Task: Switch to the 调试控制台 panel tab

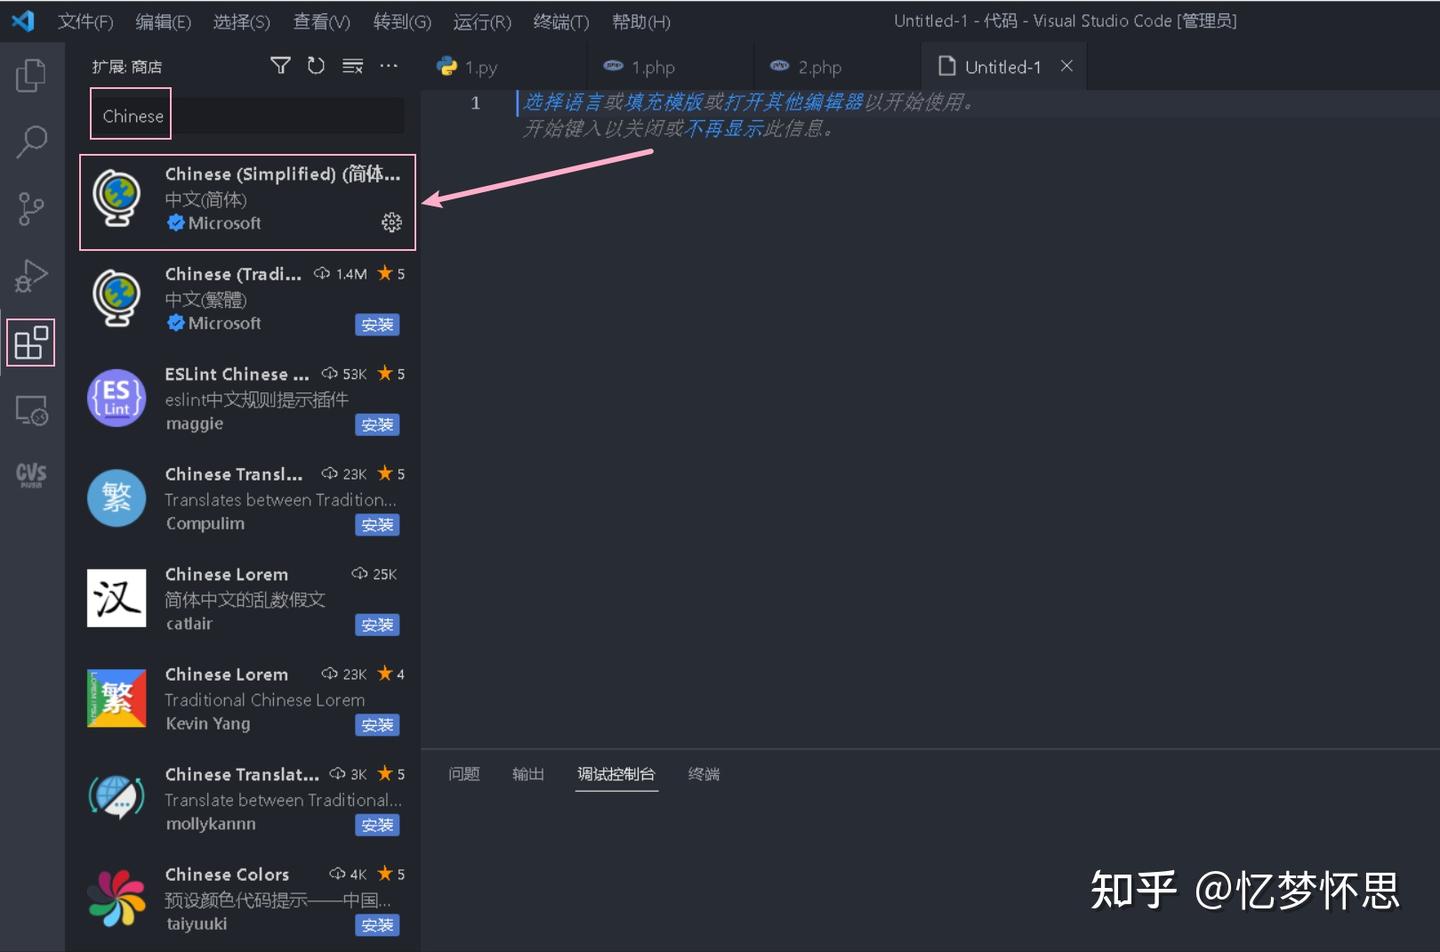Action: [616, 773]
